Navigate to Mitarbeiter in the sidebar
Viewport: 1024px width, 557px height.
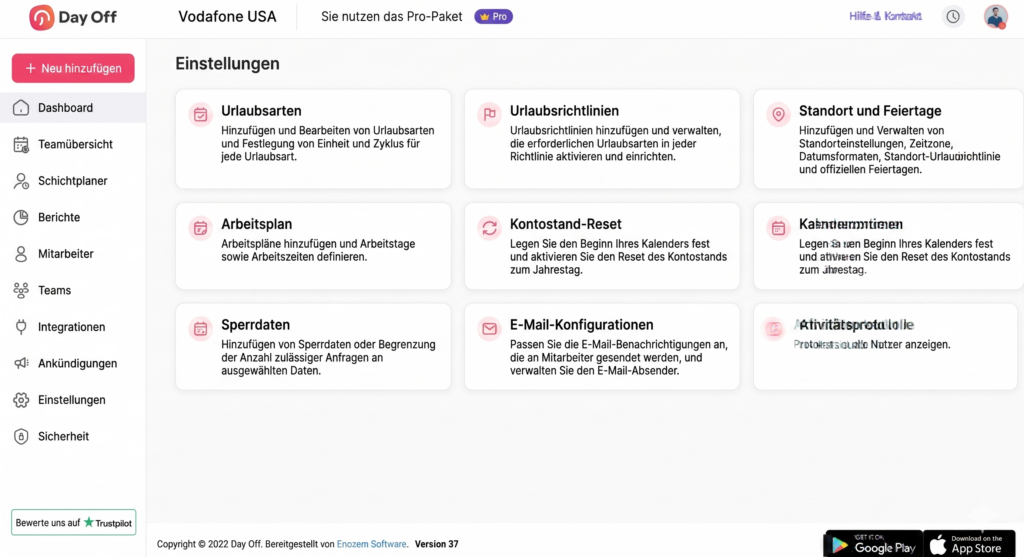click(x=65, y=254)
